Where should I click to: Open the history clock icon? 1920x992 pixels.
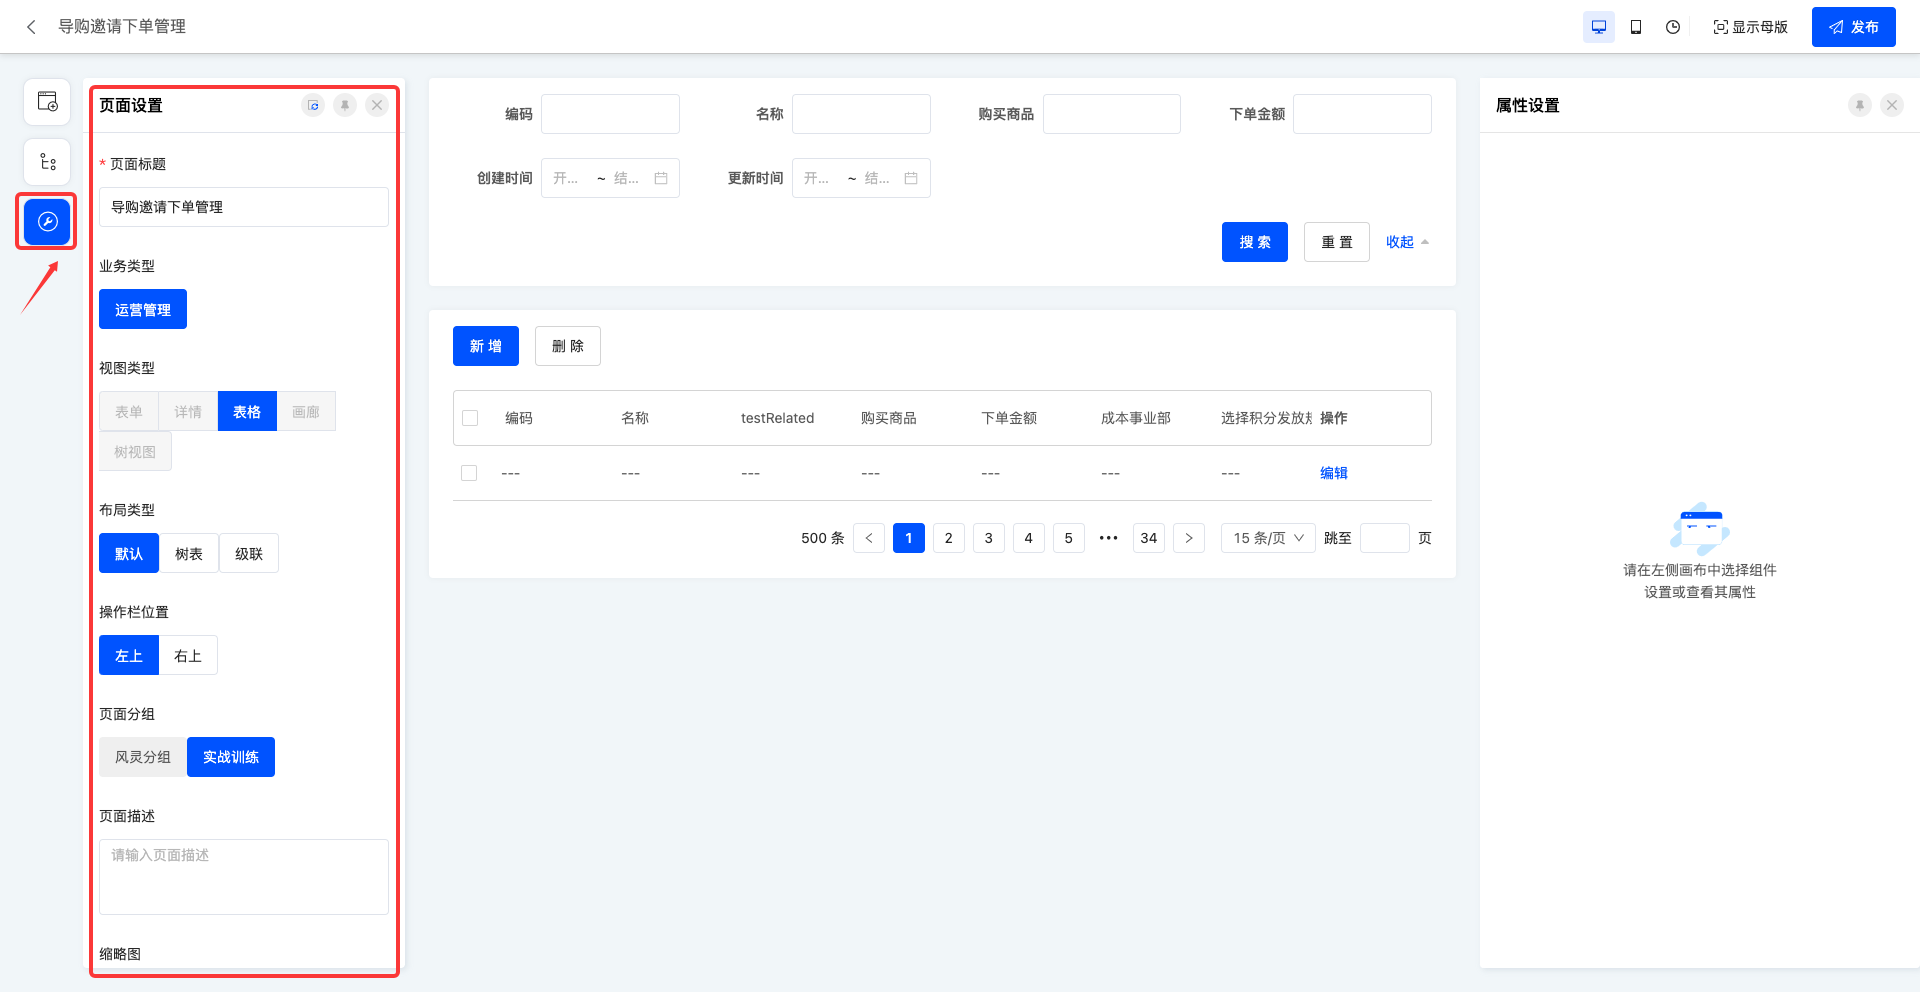pos(1673,27)
